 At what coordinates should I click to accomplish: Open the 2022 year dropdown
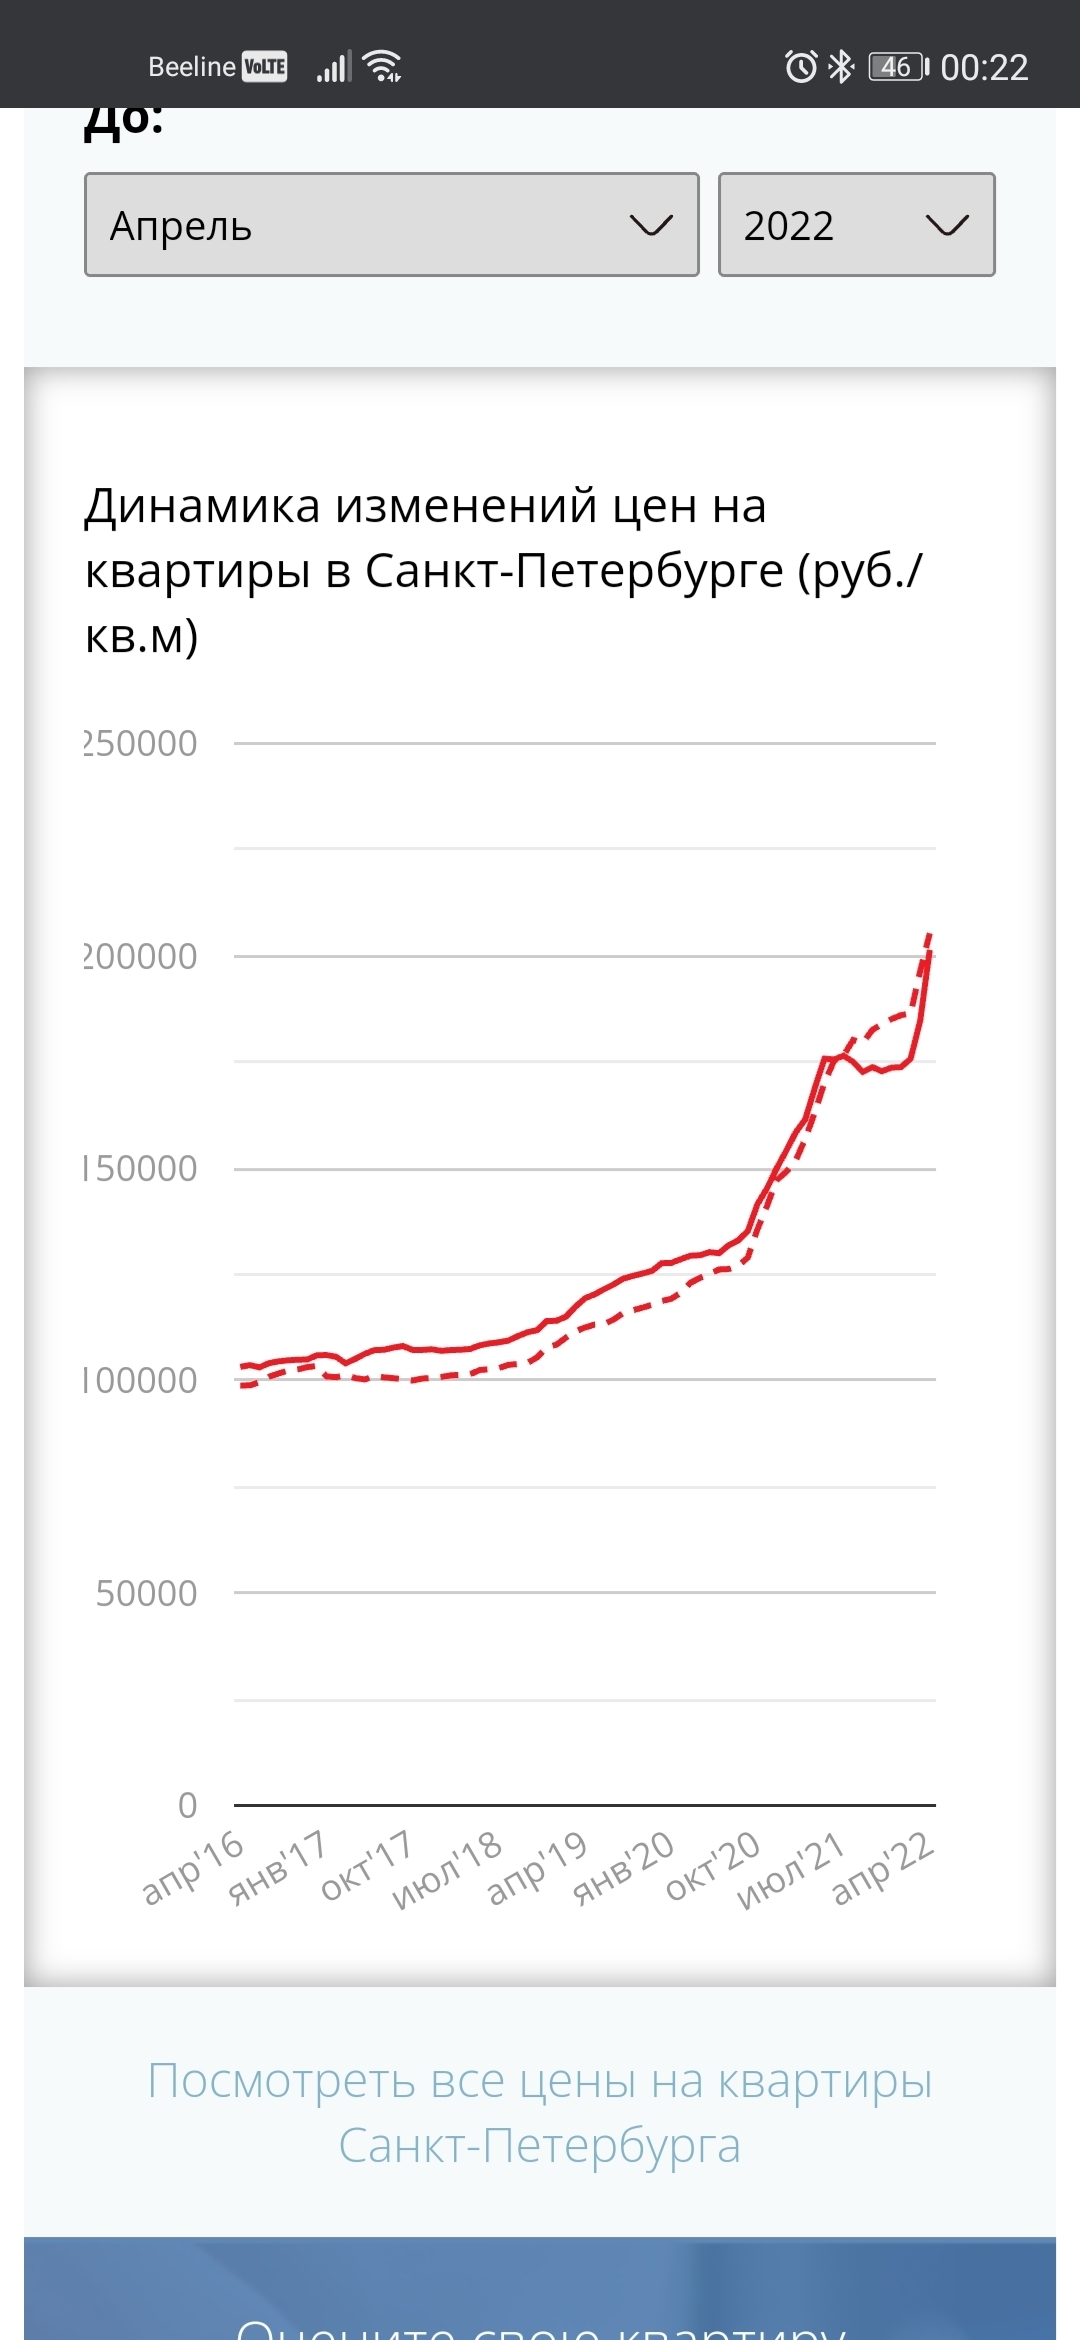[x=856, y=225]
